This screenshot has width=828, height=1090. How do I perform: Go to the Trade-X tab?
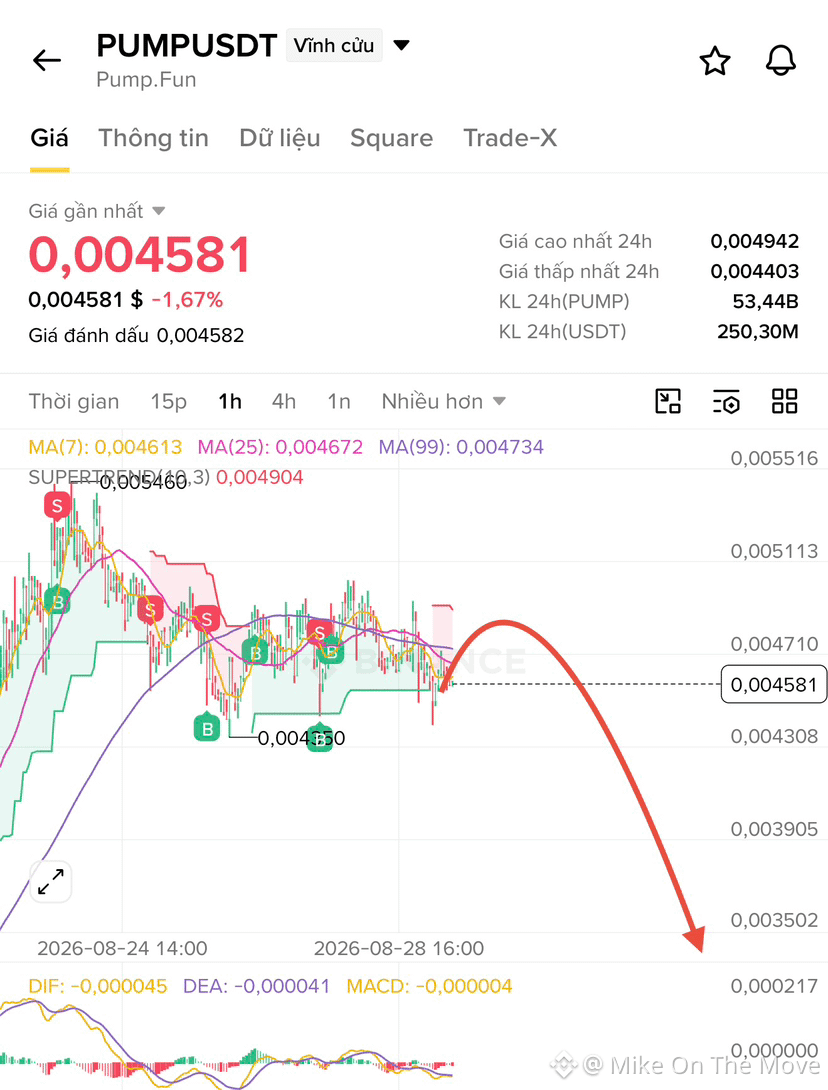coord(510,138)
